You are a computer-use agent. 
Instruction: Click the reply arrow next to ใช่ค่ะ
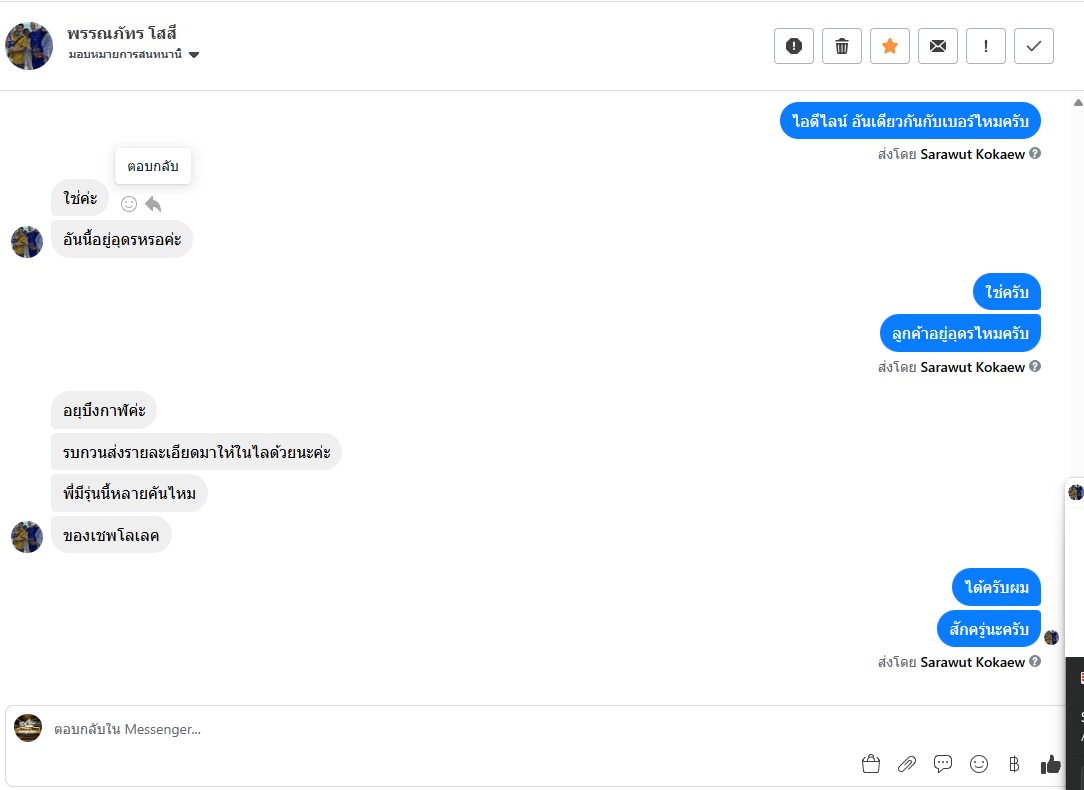[x=153, y=204]
